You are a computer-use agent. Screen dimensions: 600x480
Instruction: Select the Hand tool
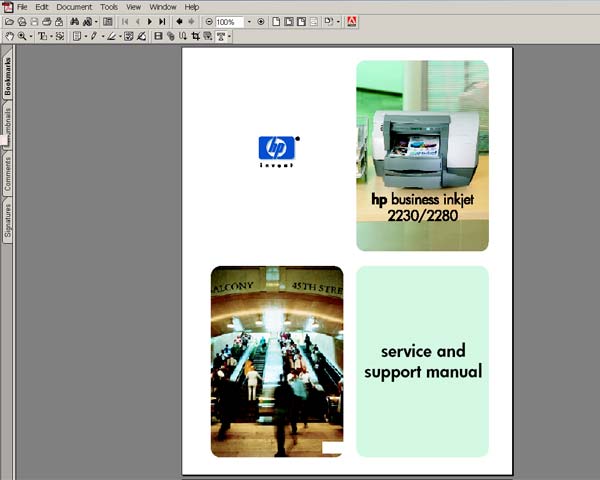[x=9, y=36]
